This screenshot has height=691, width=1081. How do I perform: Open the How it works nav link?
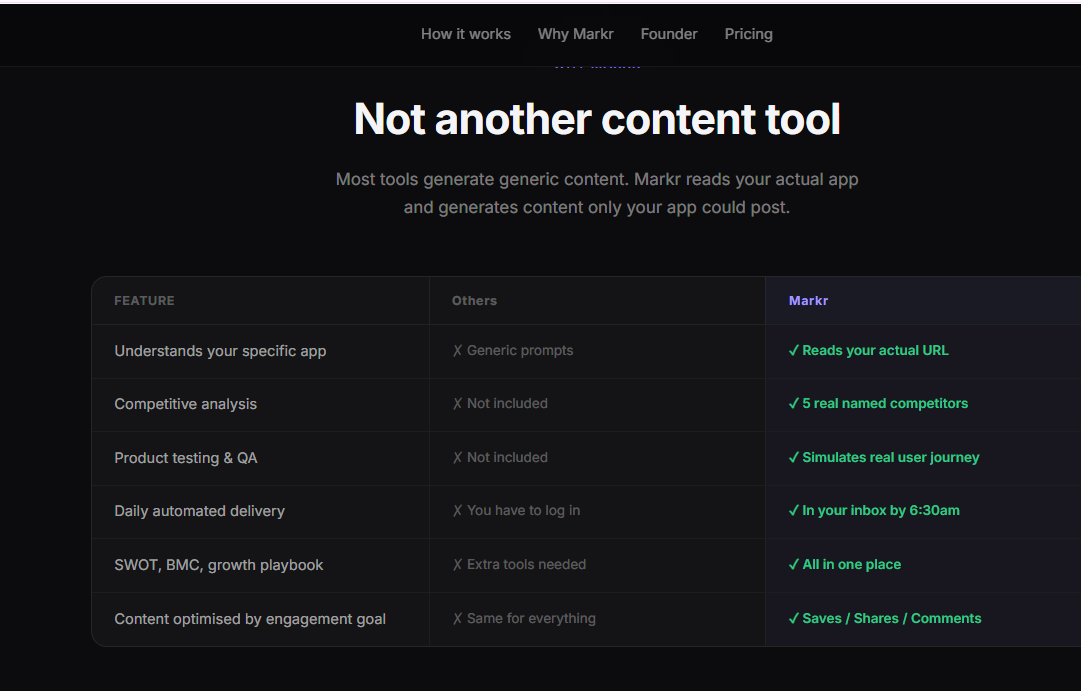465,34
